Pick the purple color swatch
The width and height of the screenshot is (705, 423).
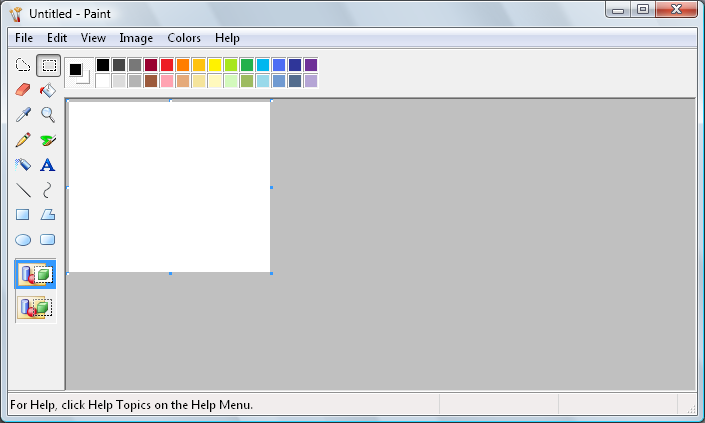(311, 65)
